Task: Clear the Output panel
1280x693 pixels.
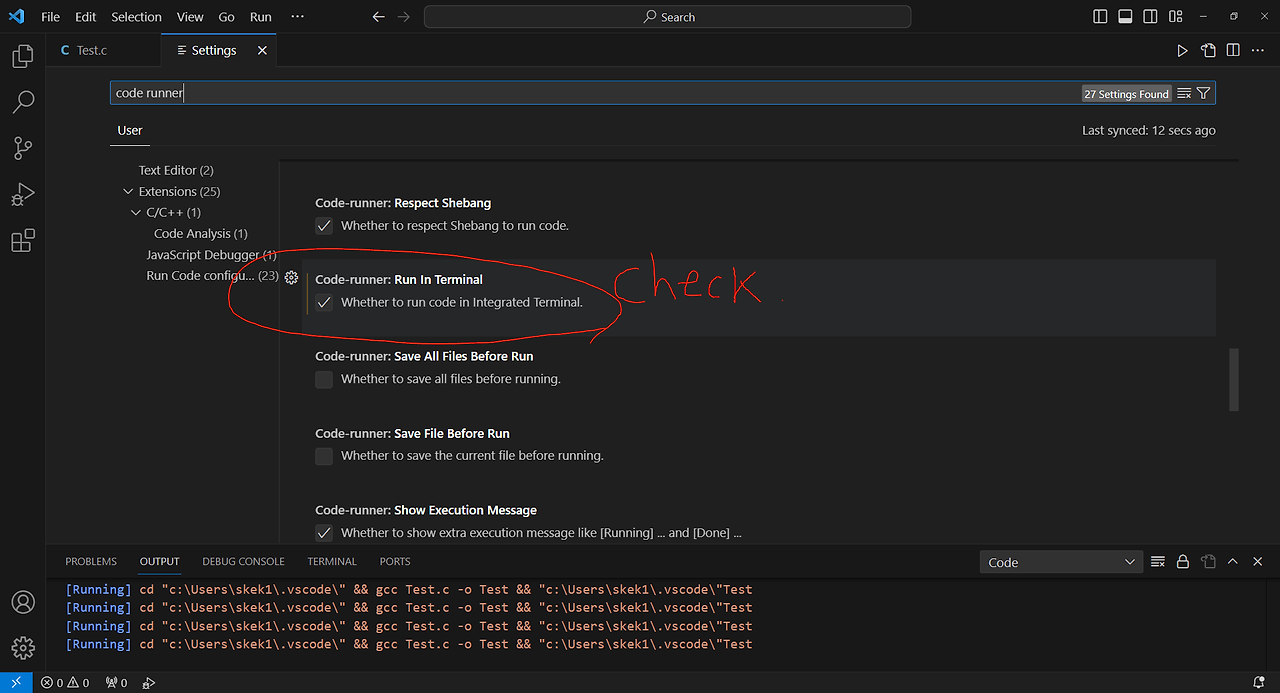Action: point(1158,562)
